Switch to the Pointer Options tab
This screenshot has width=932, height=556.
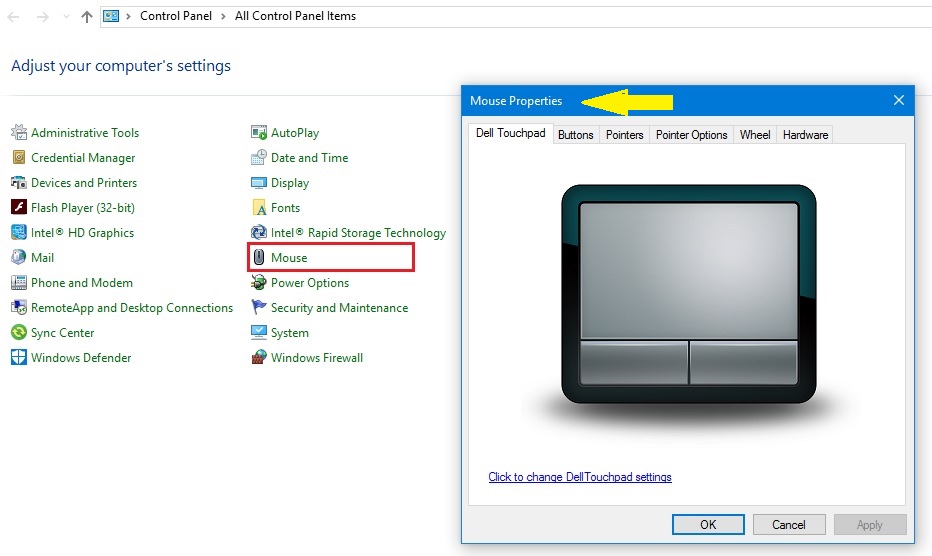tap(691, 135)
